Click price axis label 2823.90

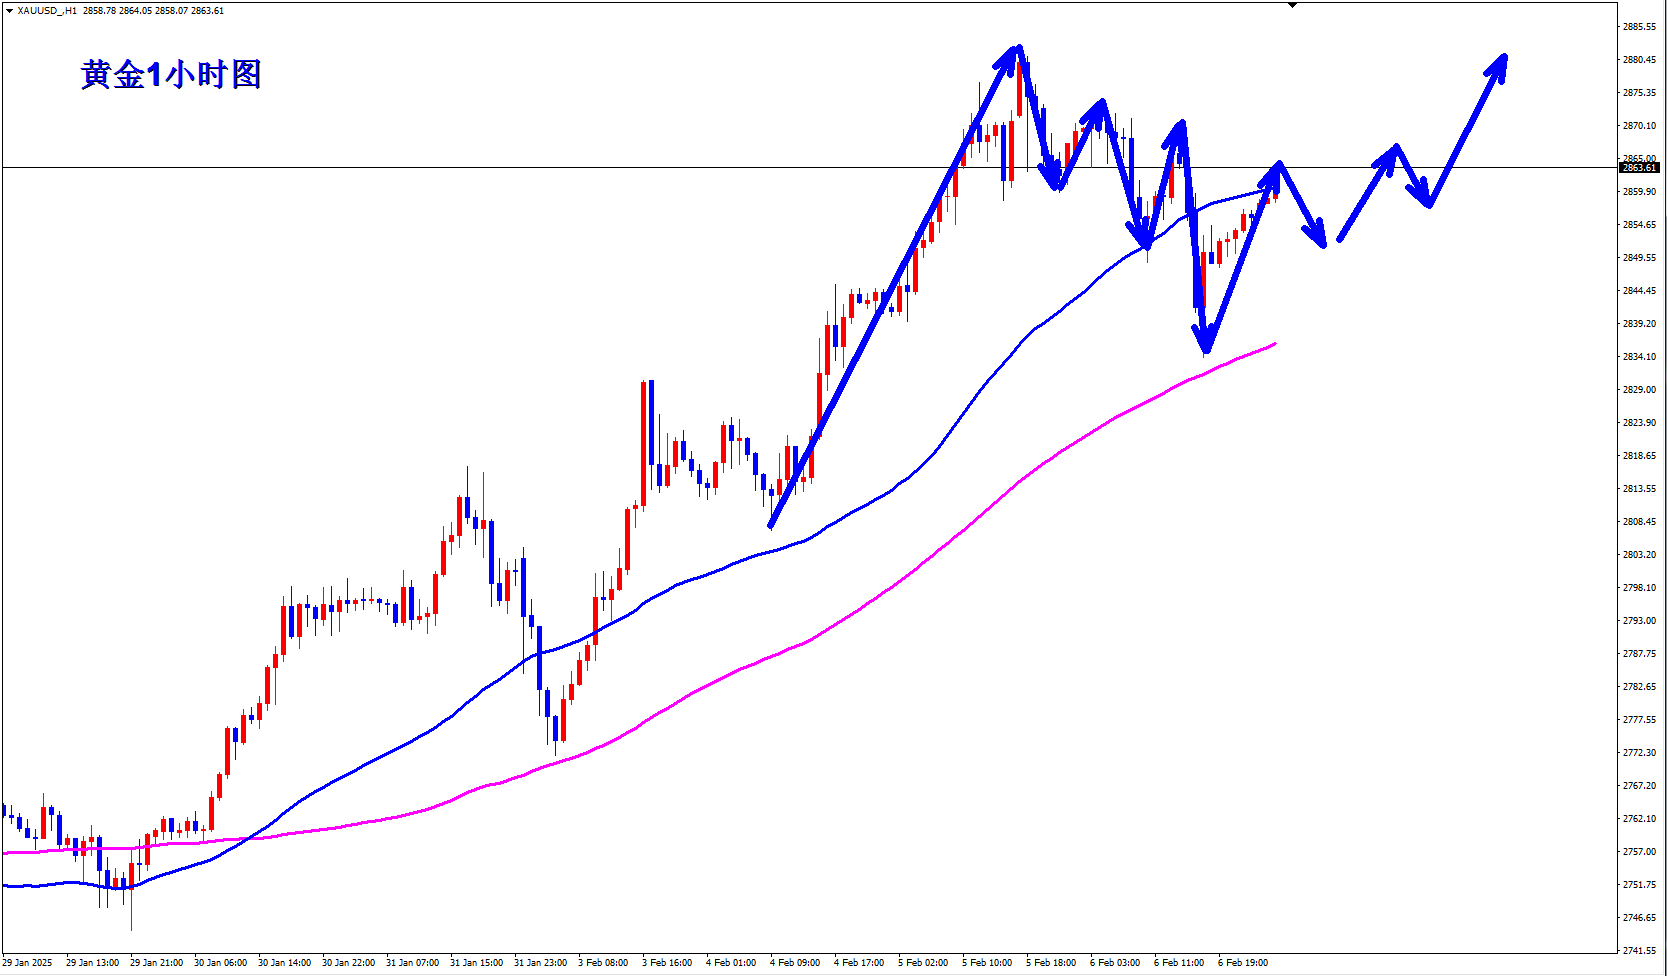(x=1639, y=423)
